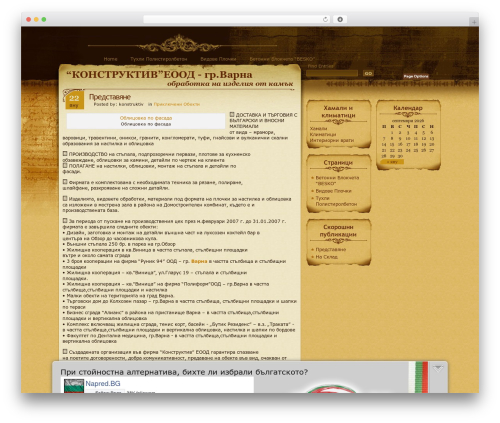Open На Склад under Скорошни публикации
Image resolution: width=500 pixels, height=423 pixels.
point(326,257)
